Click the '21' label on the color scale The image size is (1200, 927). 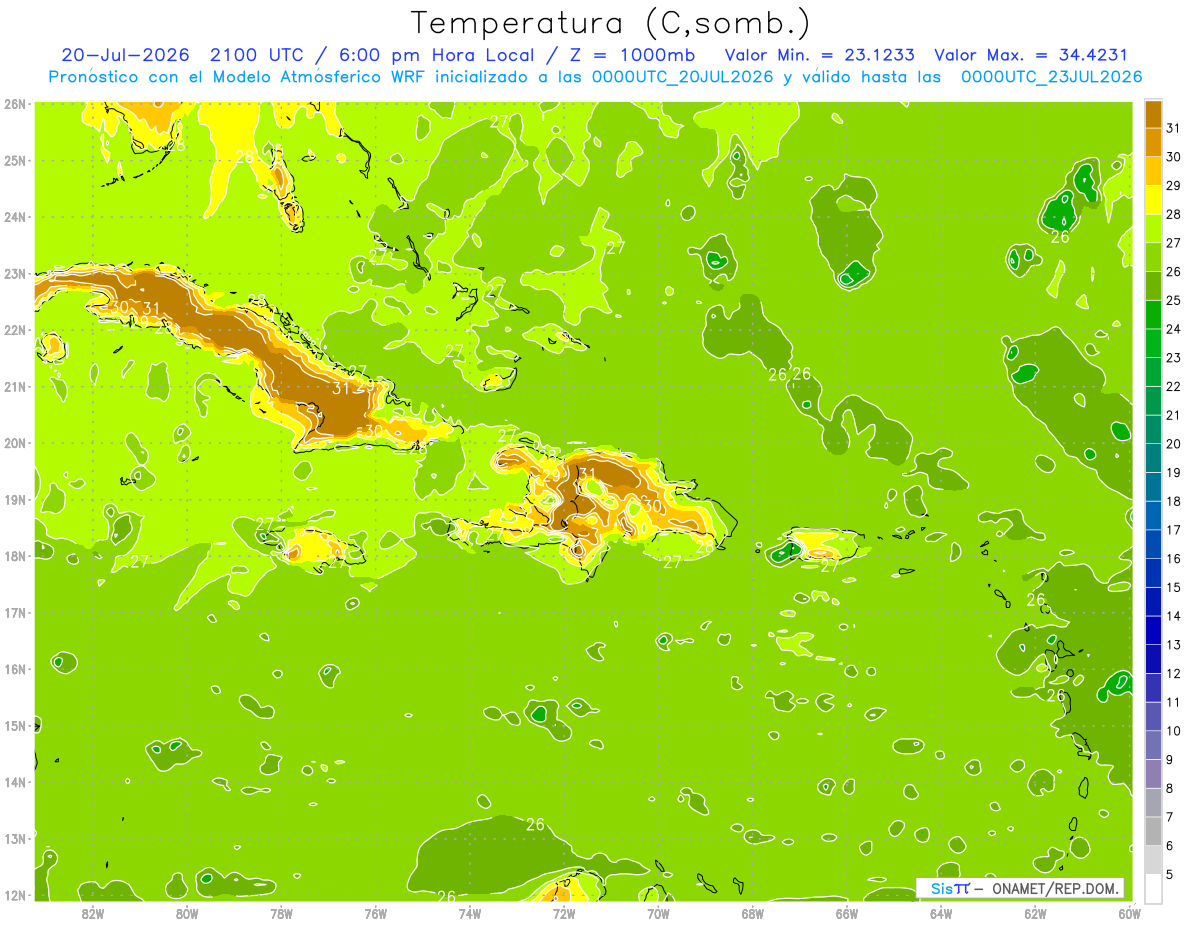(x=1174, y=415)
